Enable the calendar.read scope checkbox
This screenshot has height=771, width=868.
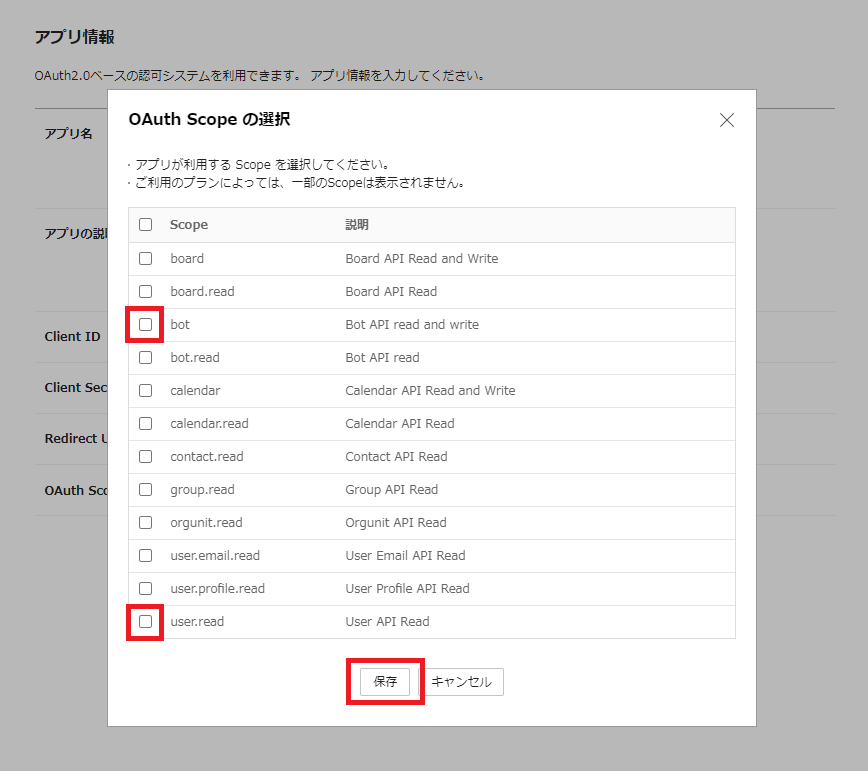(x=146, y=423)
